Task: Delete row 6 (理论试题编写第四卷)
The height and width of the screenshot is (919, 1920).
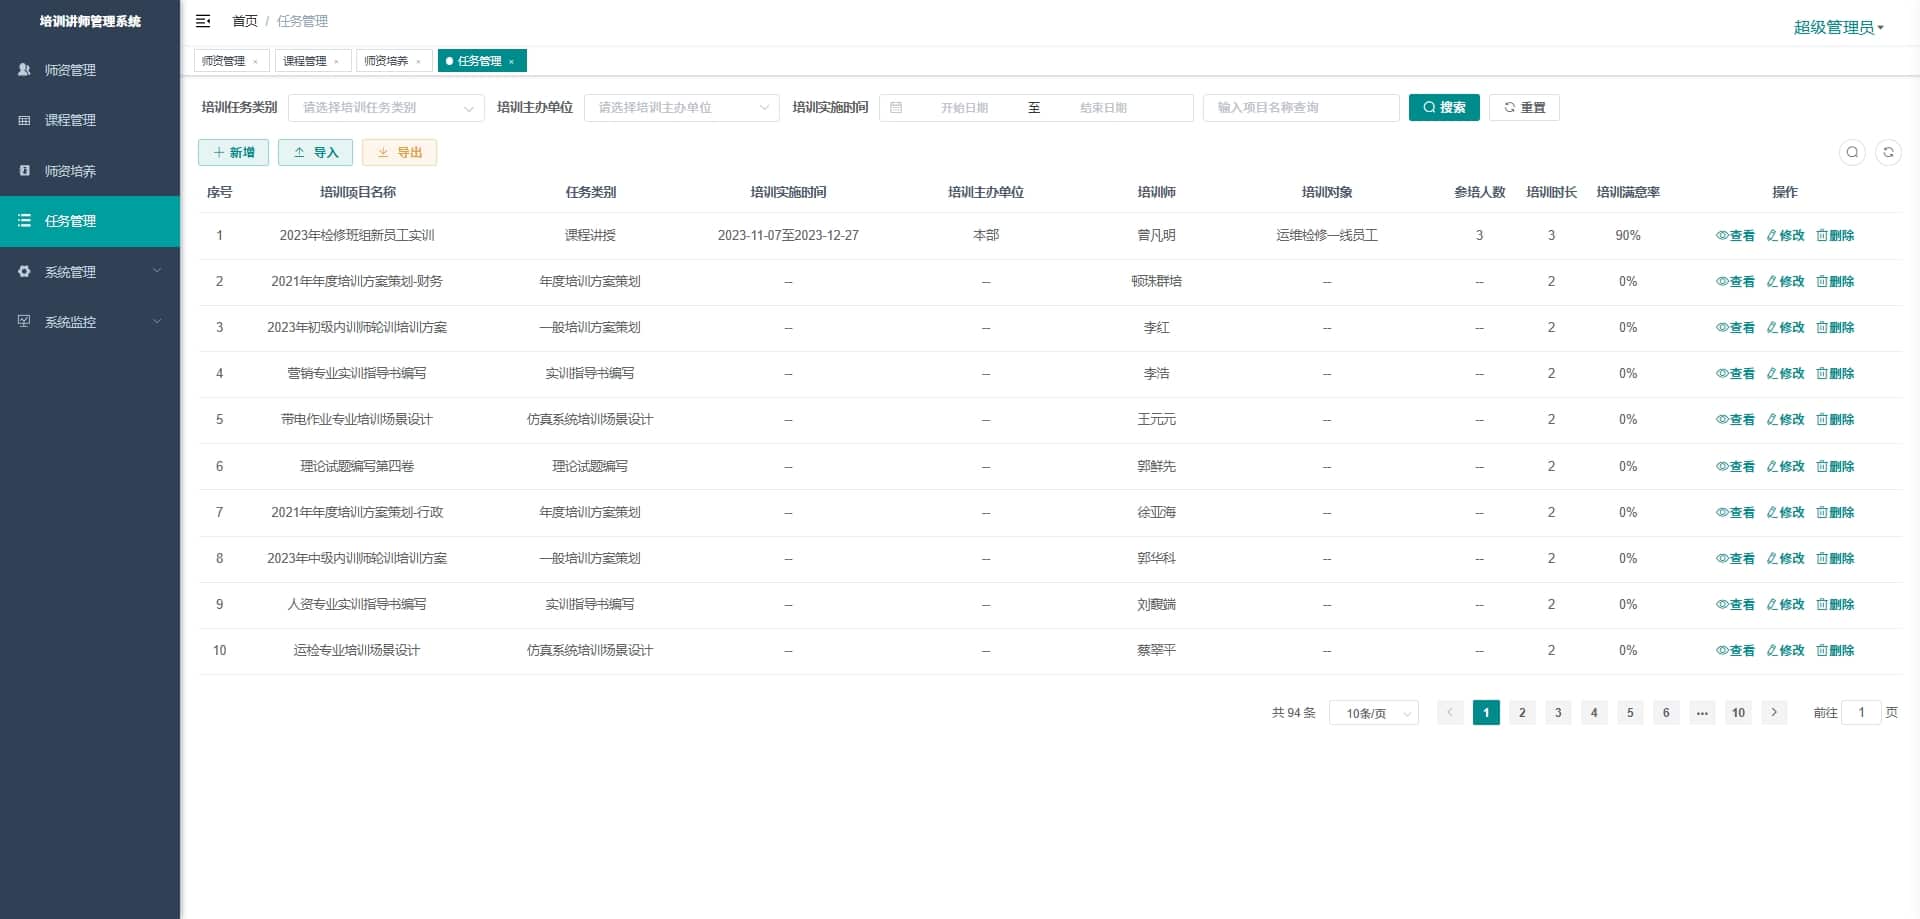Action: [1835, 467]
